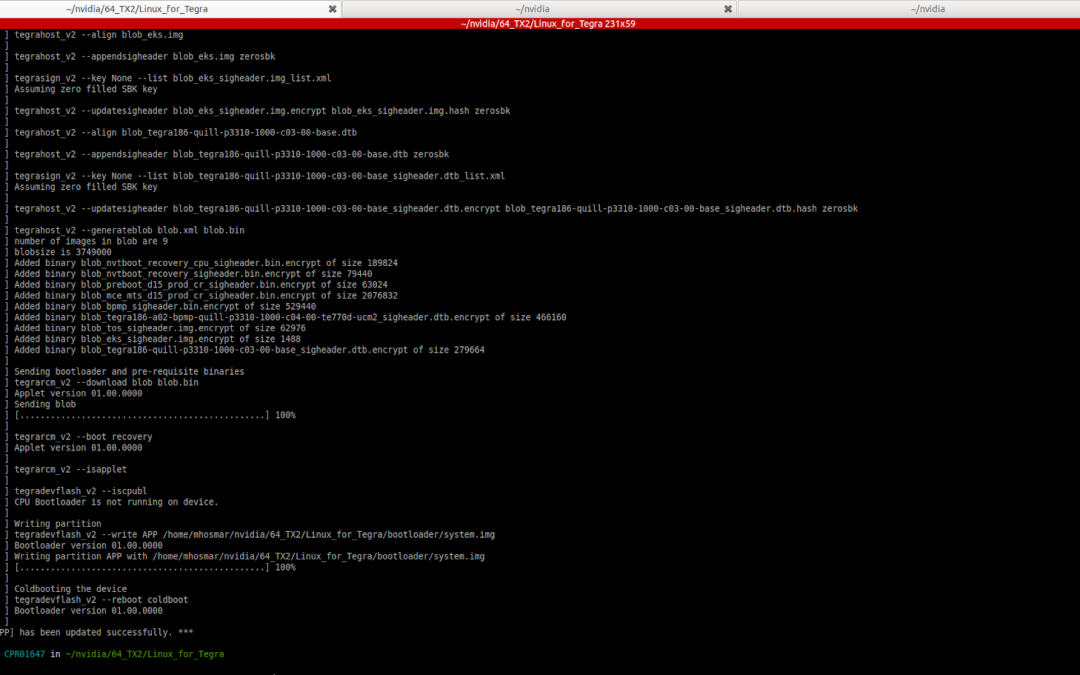Click the 'Coldbooting the device' line
This screenshot has width=1080, height=675.
[x=71, y=589]
